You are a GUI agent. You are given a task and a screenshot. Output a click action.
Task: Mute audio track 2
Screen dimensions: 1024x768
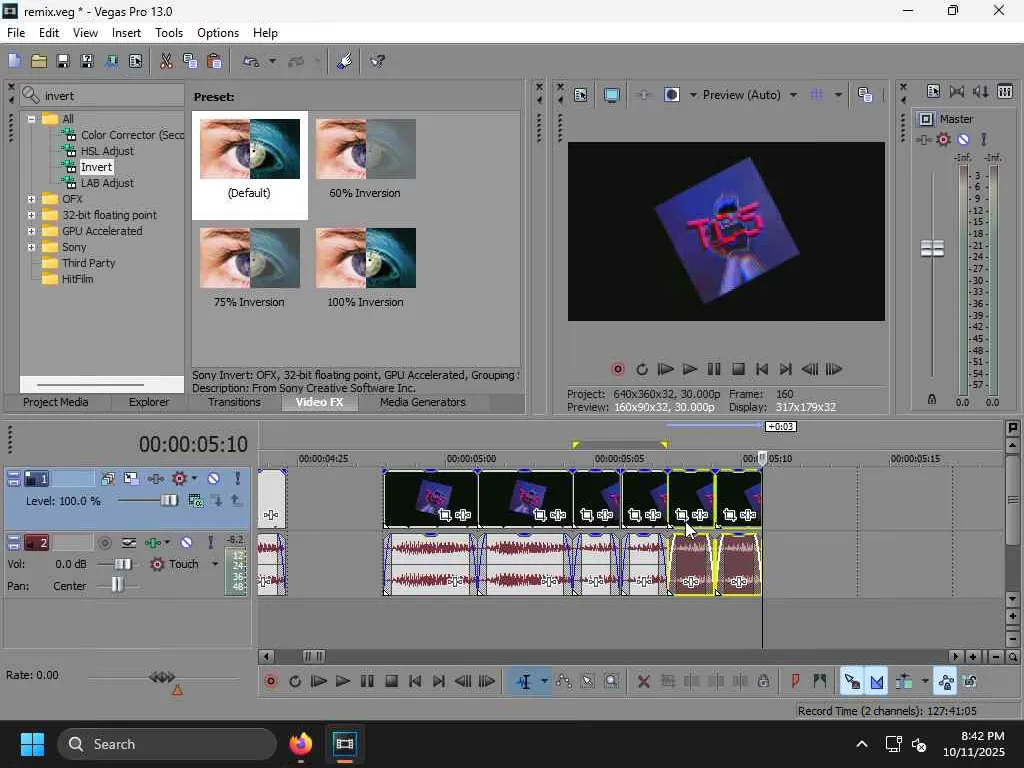[186, 543]
